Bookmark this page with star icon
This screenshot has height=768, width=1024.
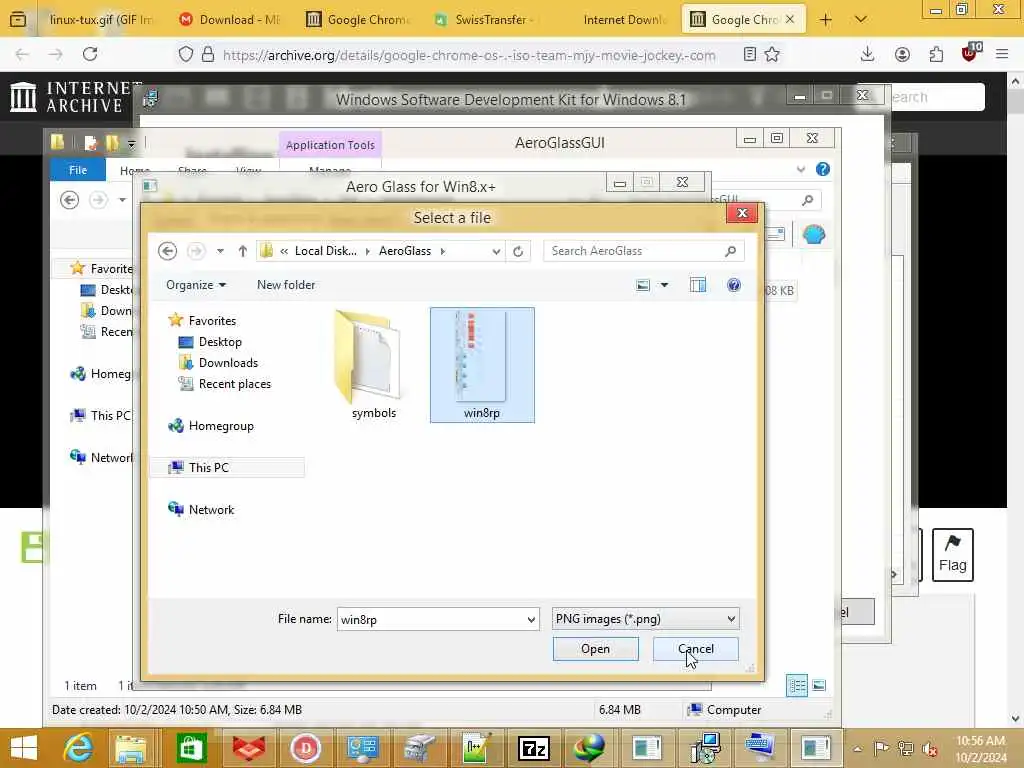pyautogui.click(x=772, y=54)
